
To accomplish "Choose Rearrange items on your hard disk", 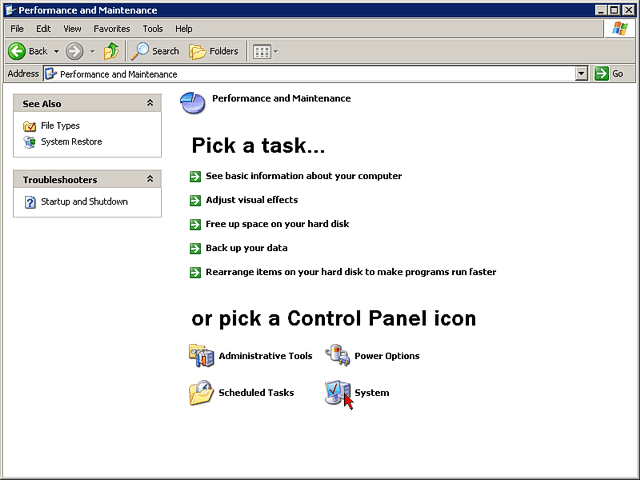I will pos(351,272).
